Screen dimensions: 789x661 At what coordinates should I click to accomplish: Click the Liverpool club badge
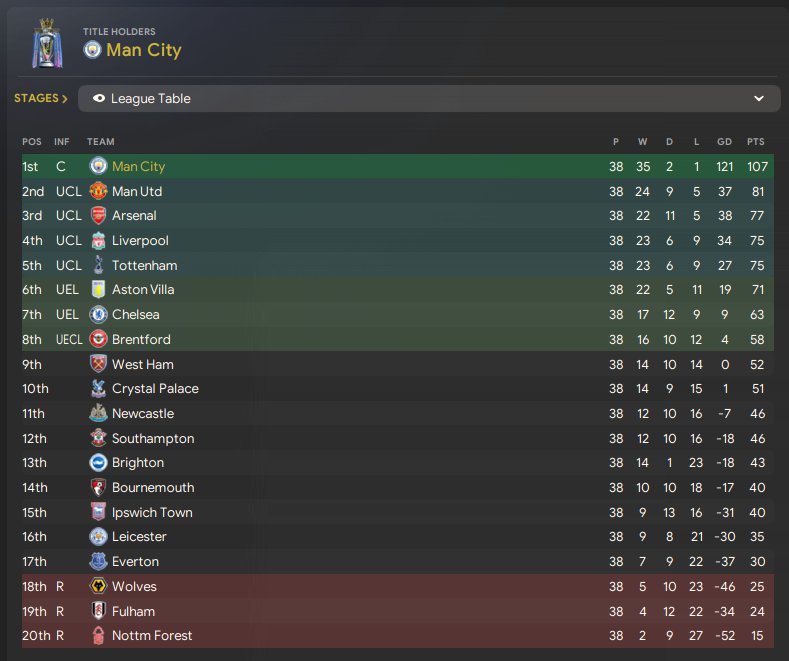click(98, 241)
